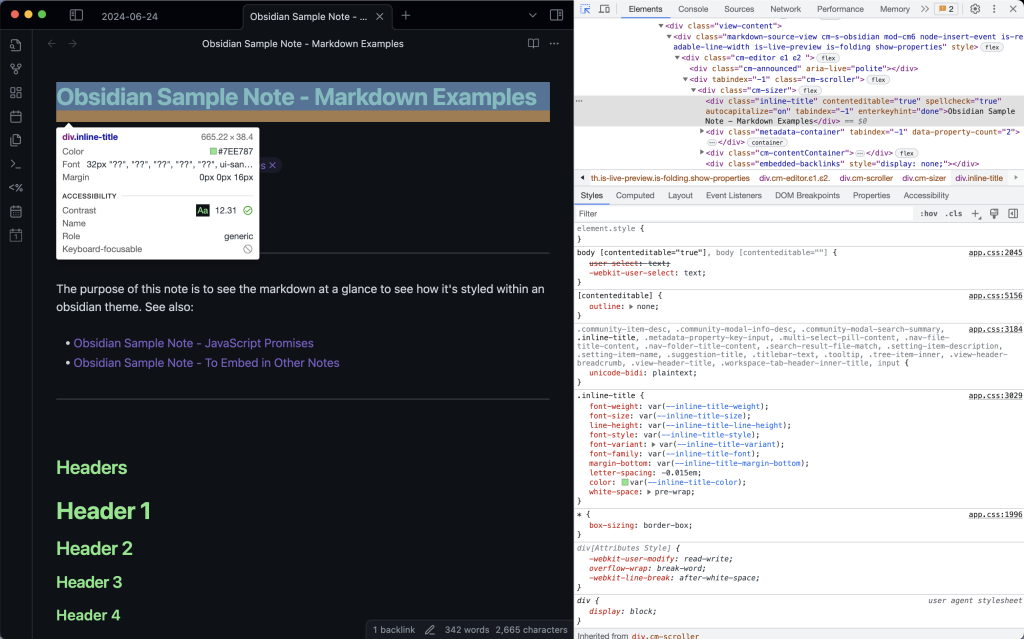
Task: Open graph view from the ribbon
Action: pos(16,69)
